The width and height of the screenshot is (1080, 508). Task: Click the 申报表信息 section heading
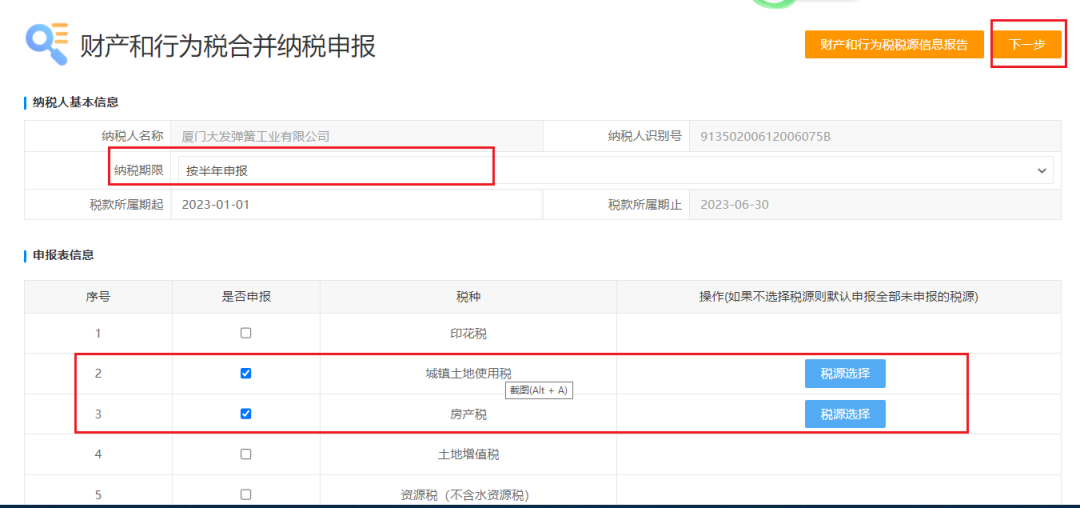pos(63,255)
